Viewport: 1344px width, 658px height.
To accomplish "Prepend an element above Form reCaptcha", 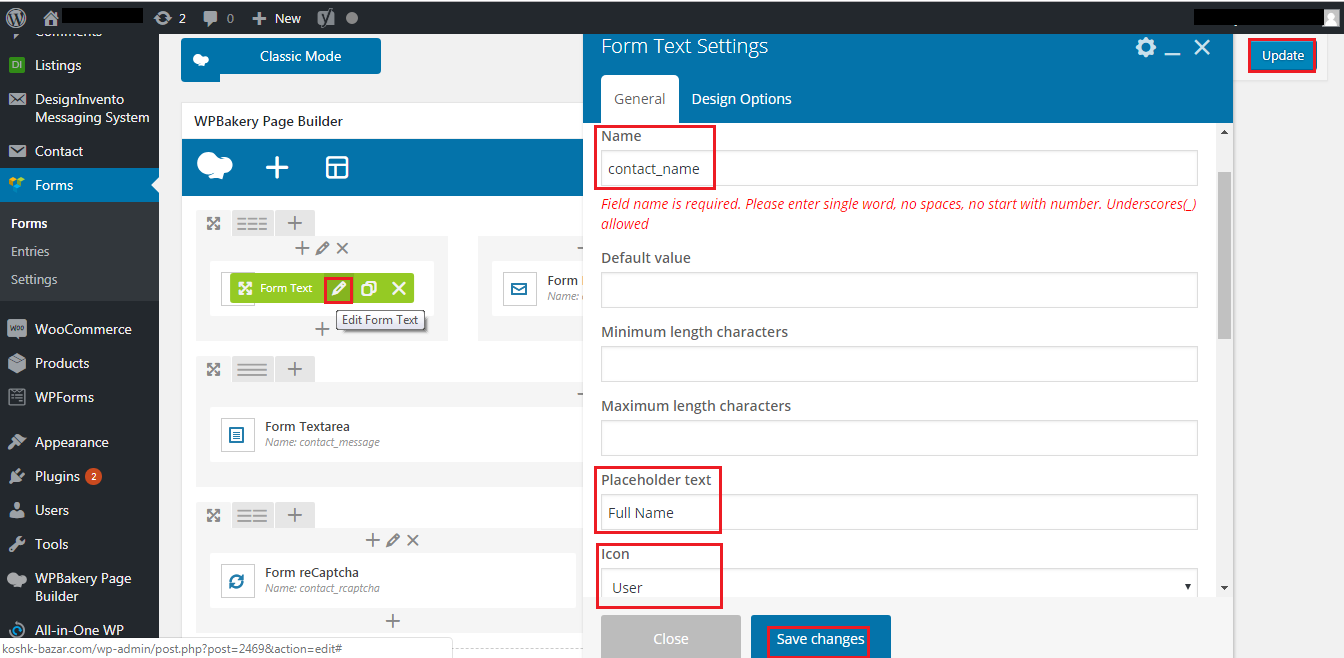I will pos(373,540).
